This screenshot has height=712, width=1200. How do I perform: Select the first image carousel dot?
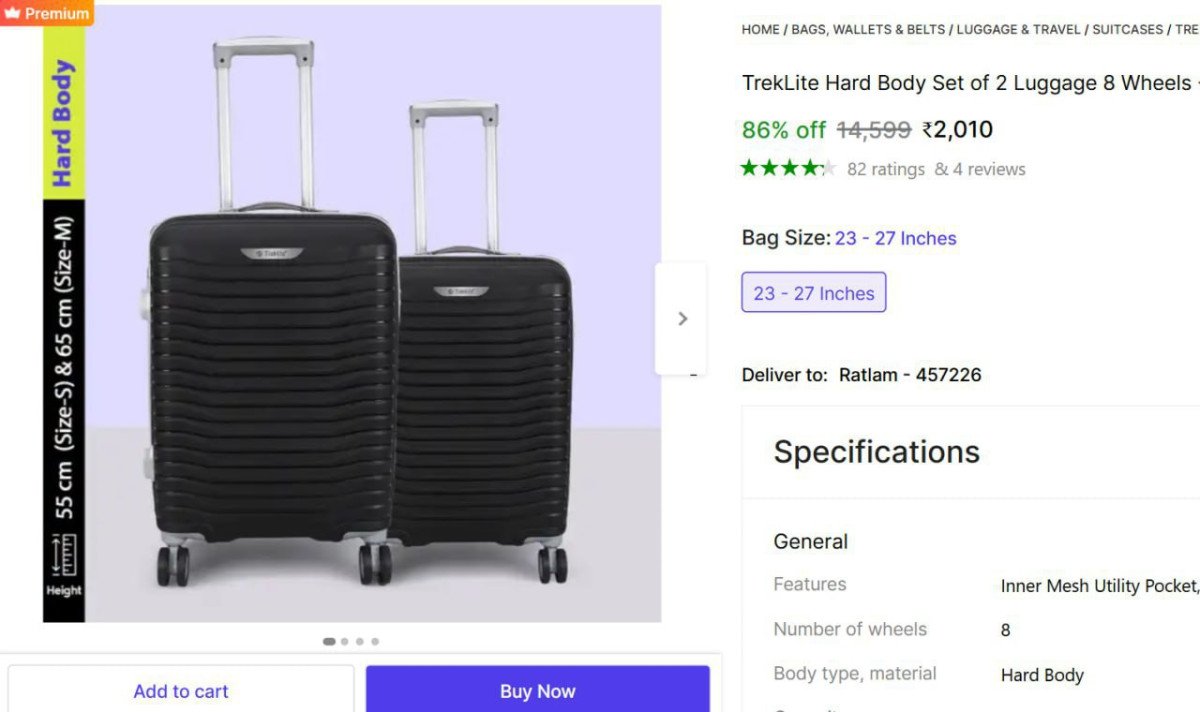coord(329,641)
